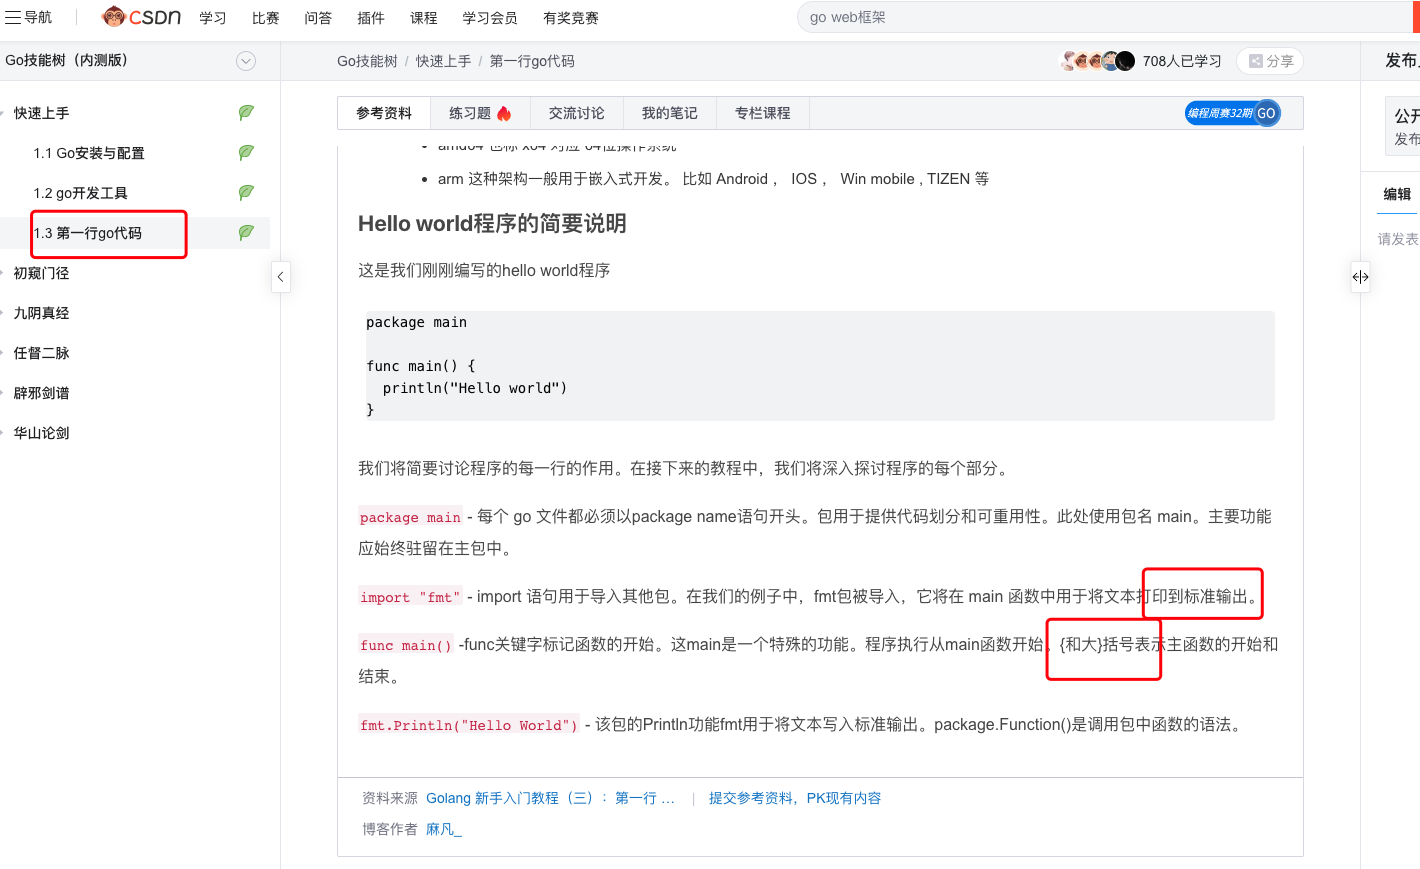Switch to the 专栏课程 tab

point(762,113)
